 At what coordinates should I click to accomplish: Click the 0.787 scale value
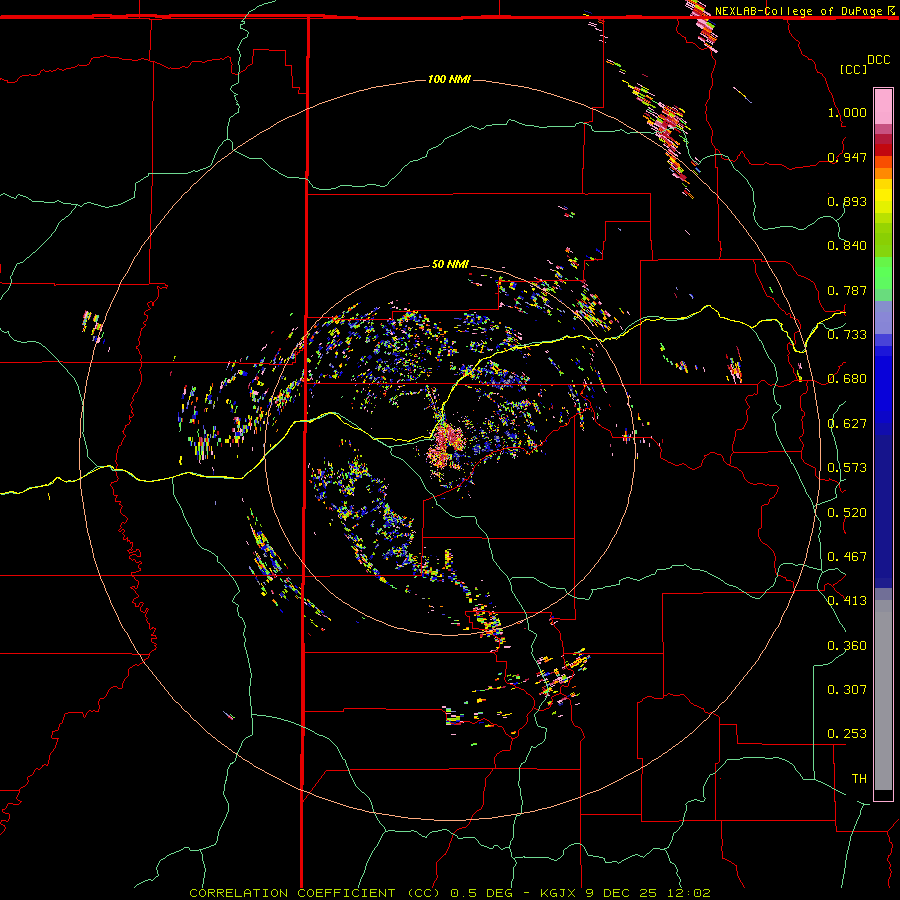[847, 290]
